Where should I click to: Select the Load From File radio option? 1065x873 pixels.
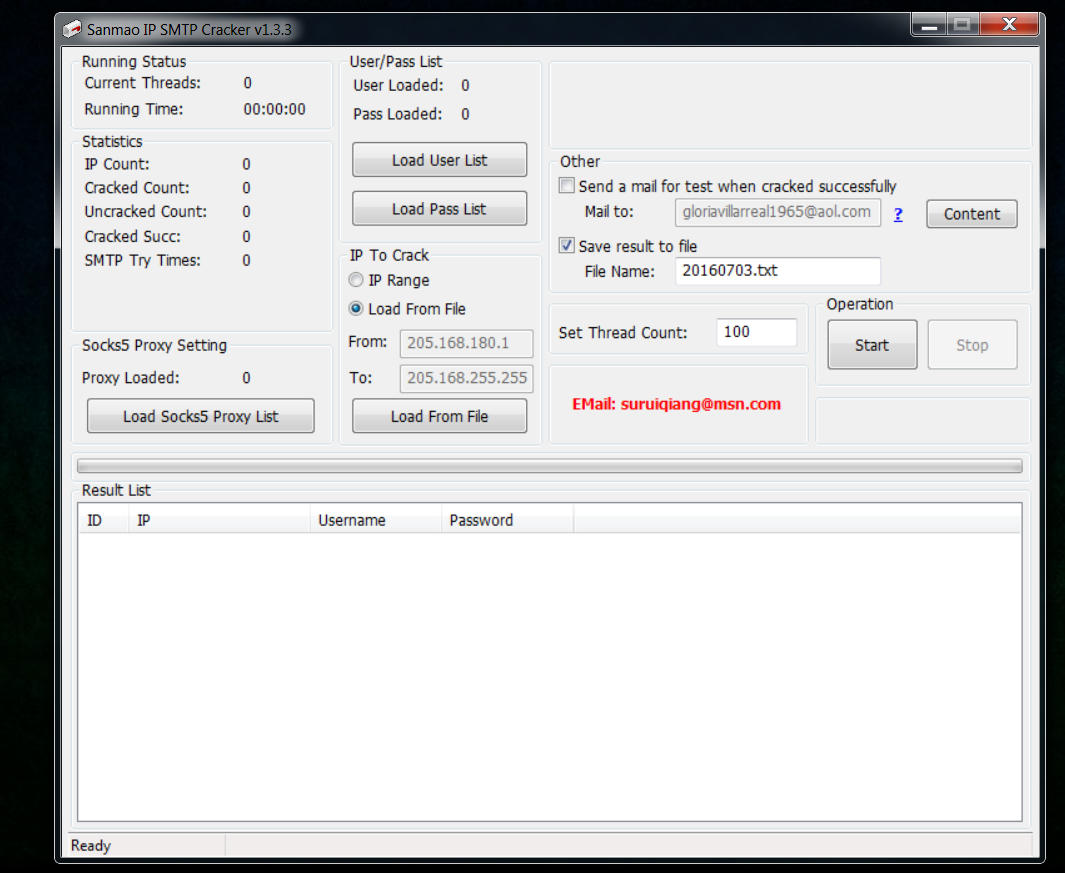click(356, 309)
